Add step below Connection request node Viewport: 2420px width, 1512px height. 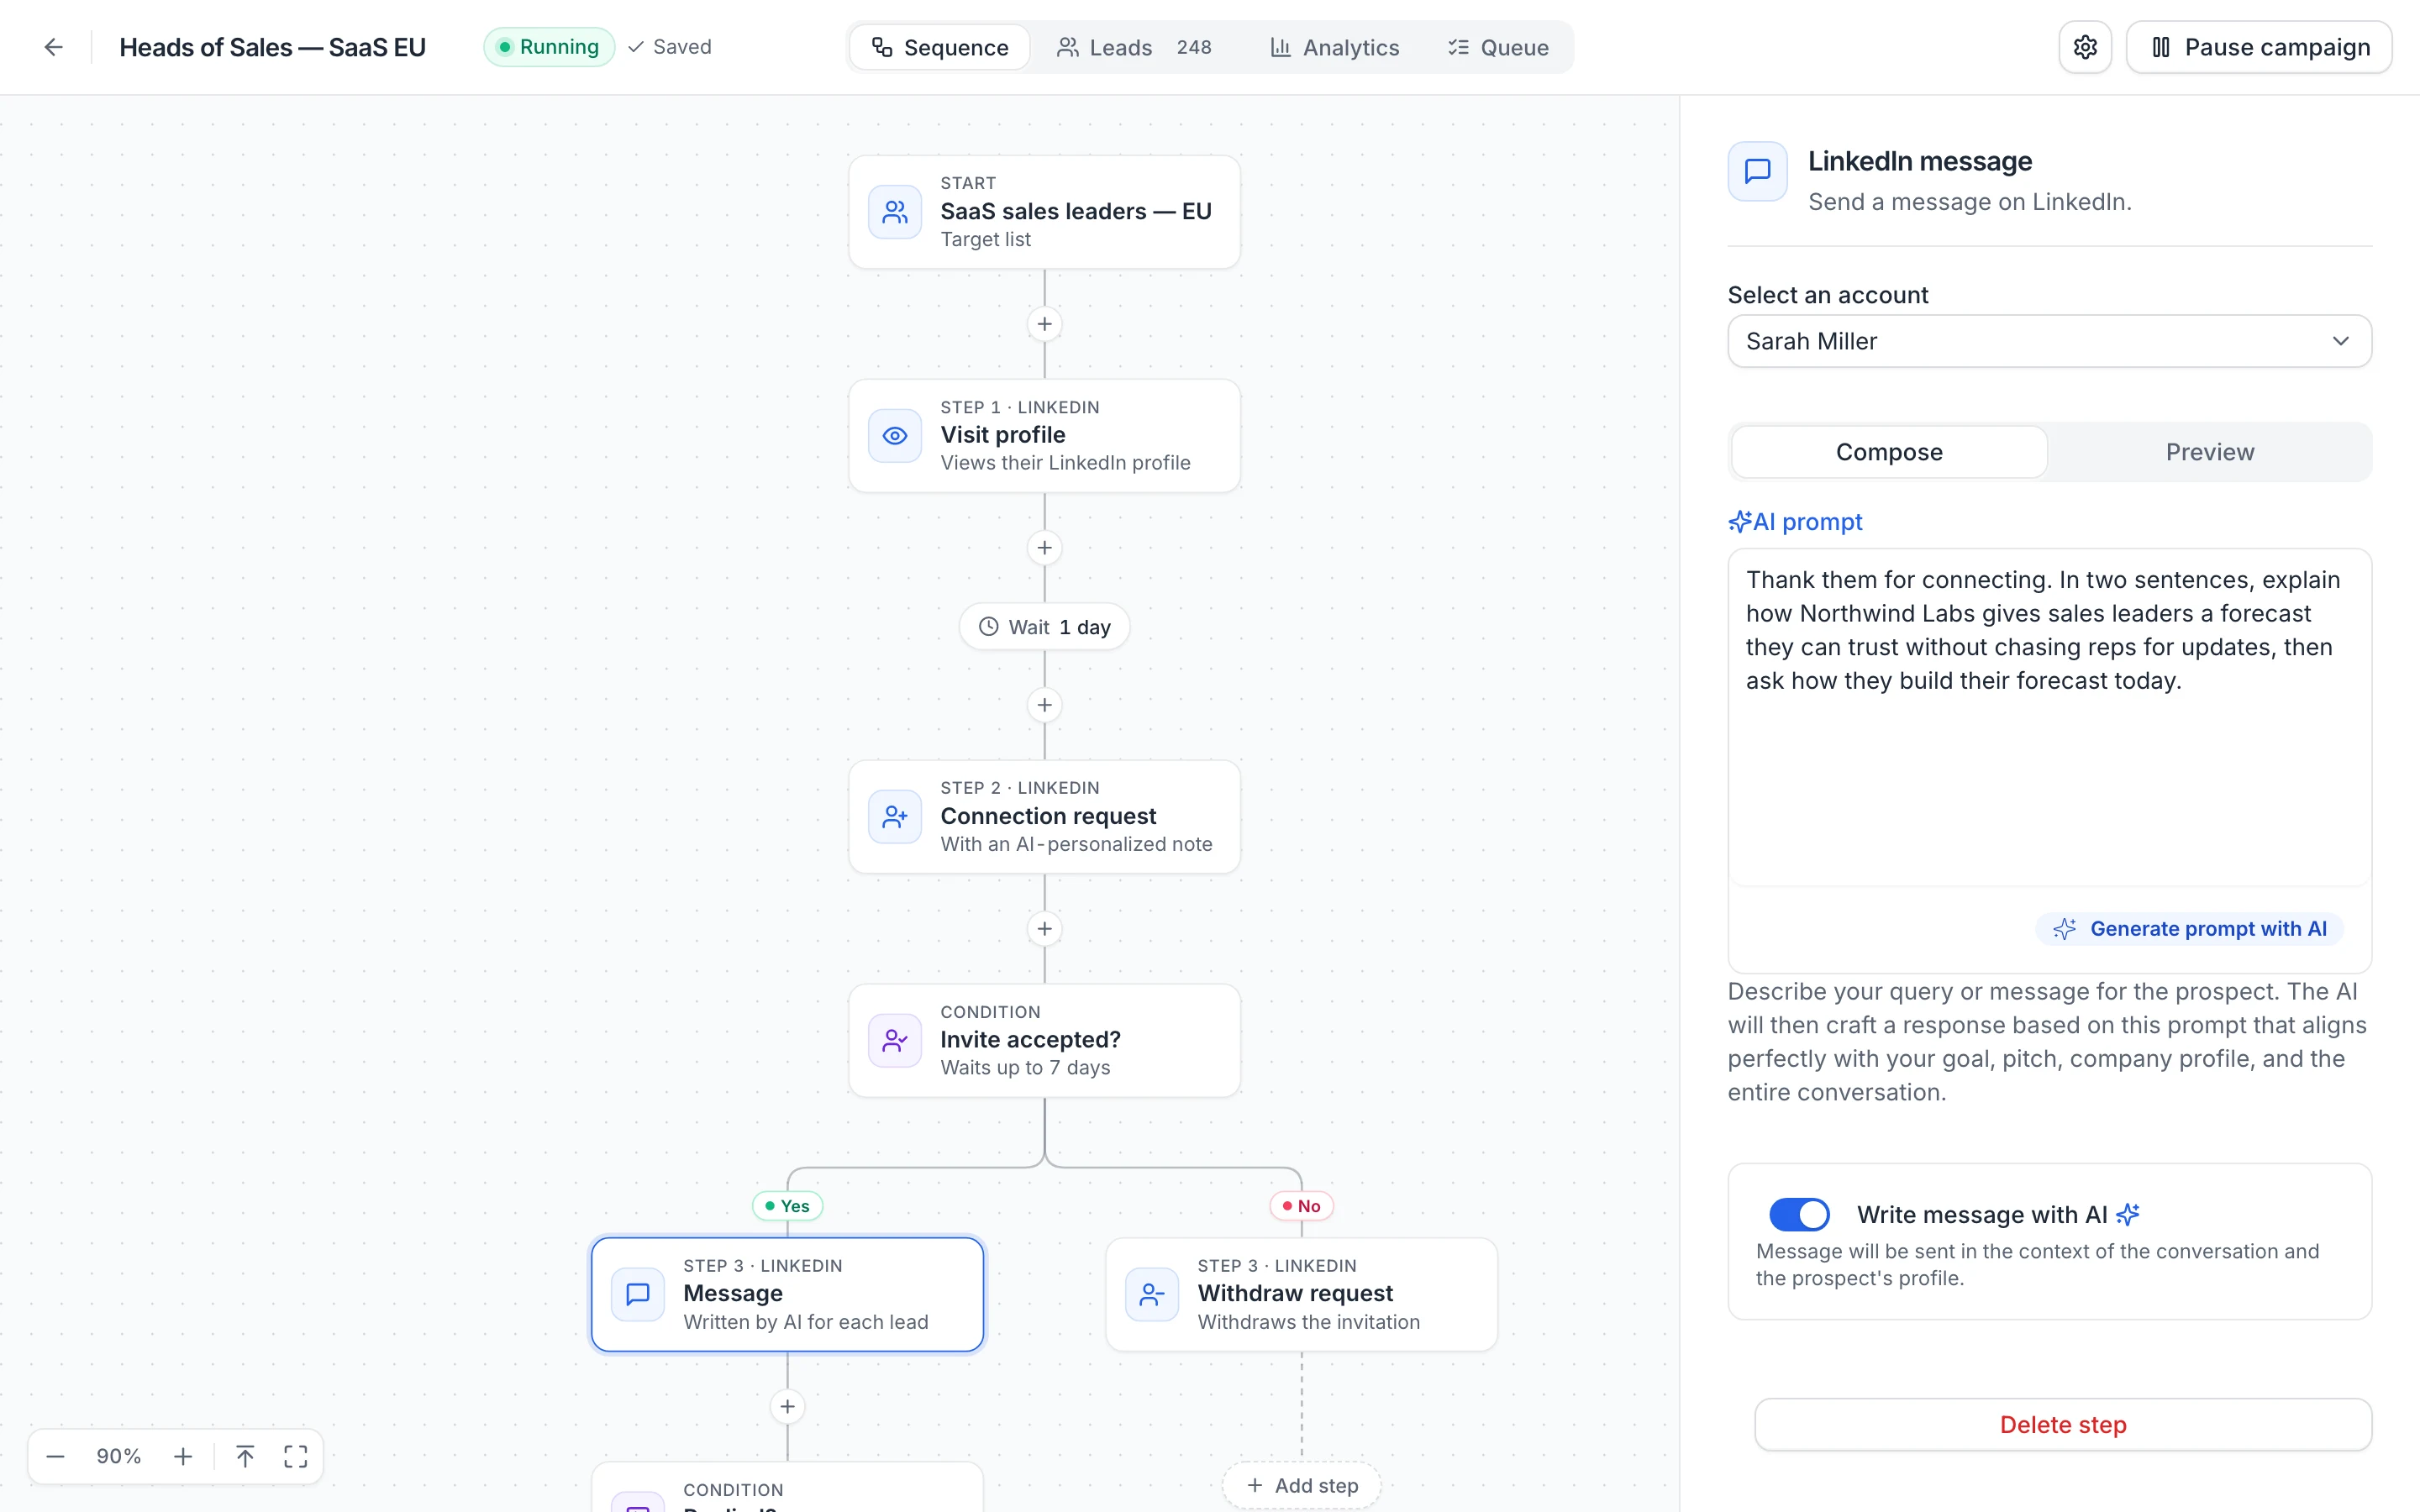1044,929
